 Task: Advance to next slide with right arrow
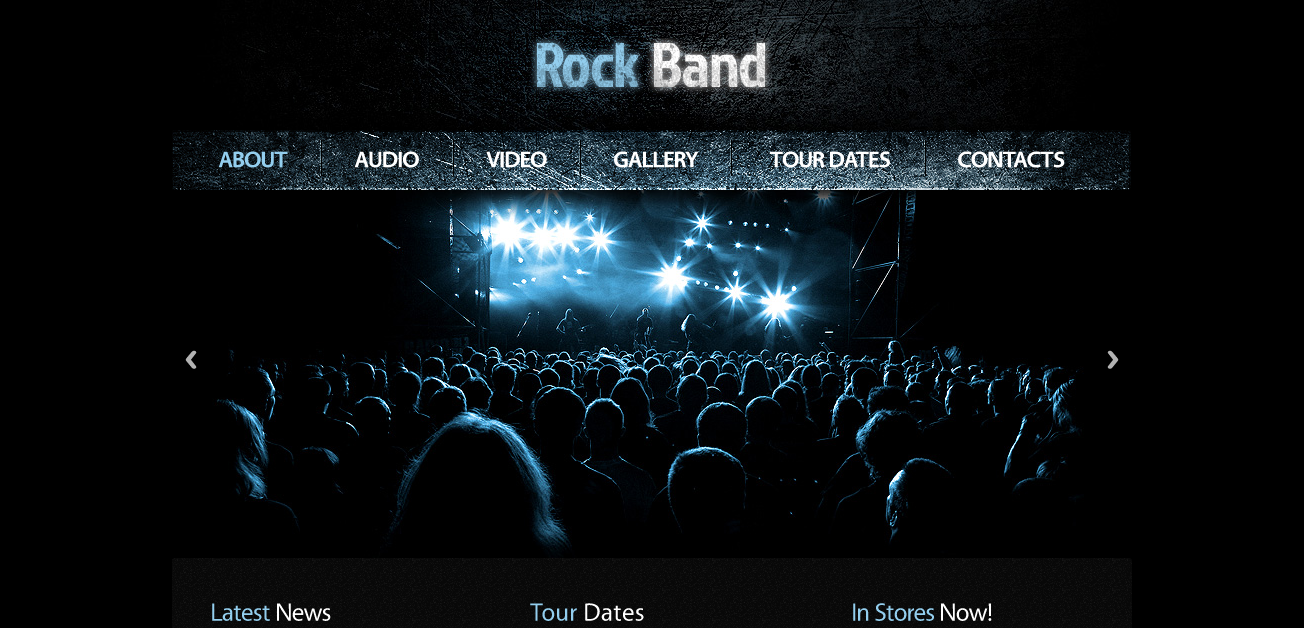[x=1112, y=360]
